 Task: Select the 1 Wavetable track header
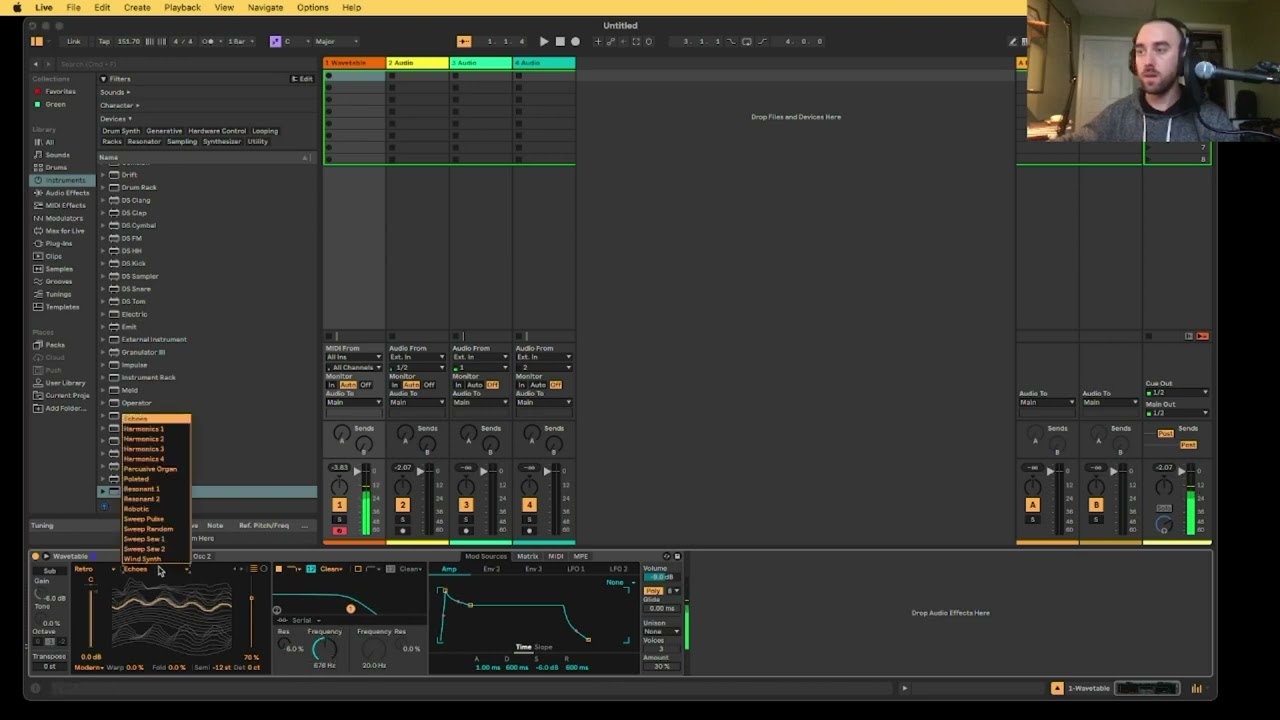coord(354,63)
